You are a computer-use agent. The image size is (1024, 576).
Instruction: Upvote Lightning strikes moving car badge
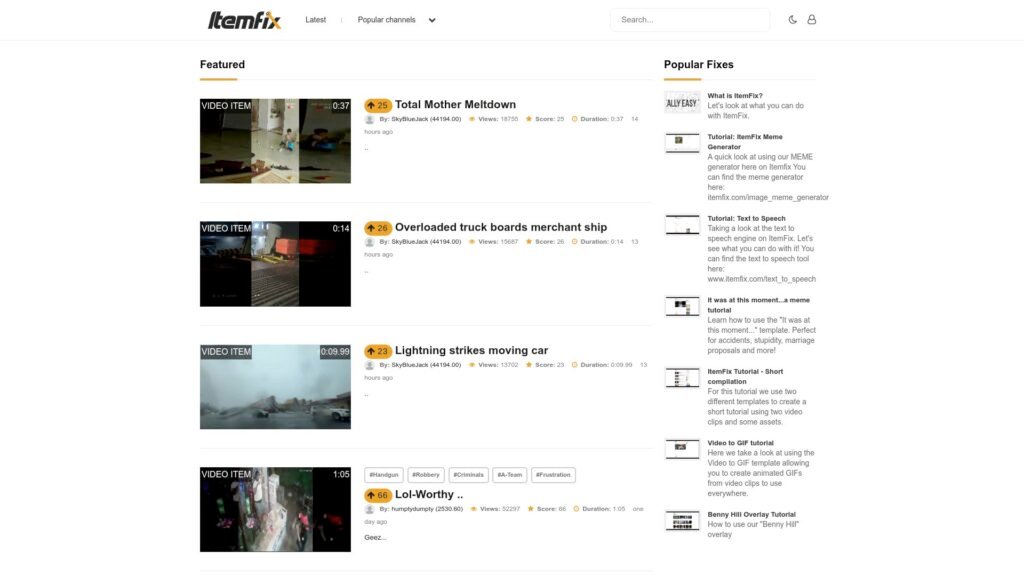point(377,352)
